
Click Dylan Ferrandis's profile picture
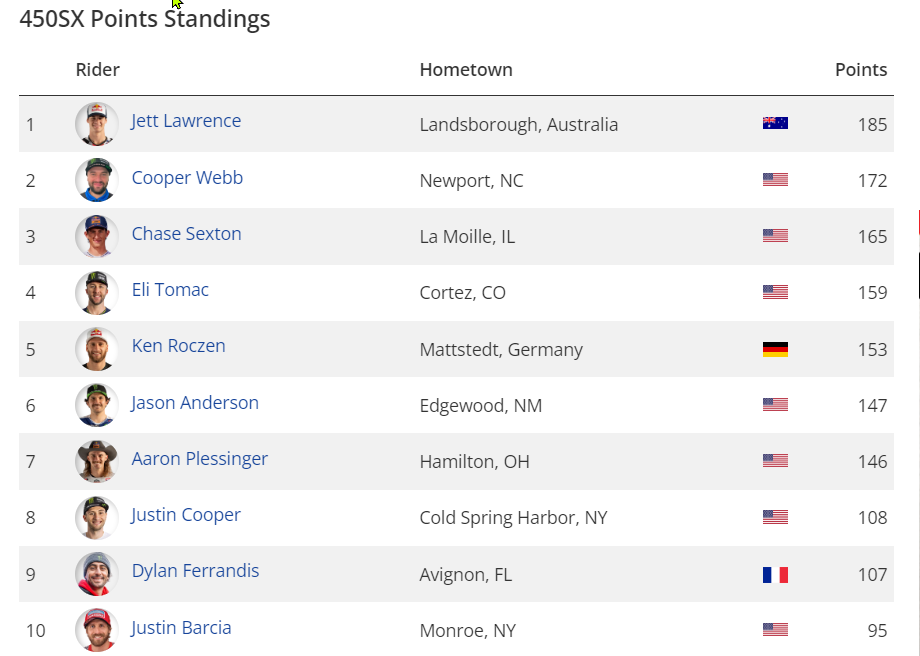[x=97, y=574]
